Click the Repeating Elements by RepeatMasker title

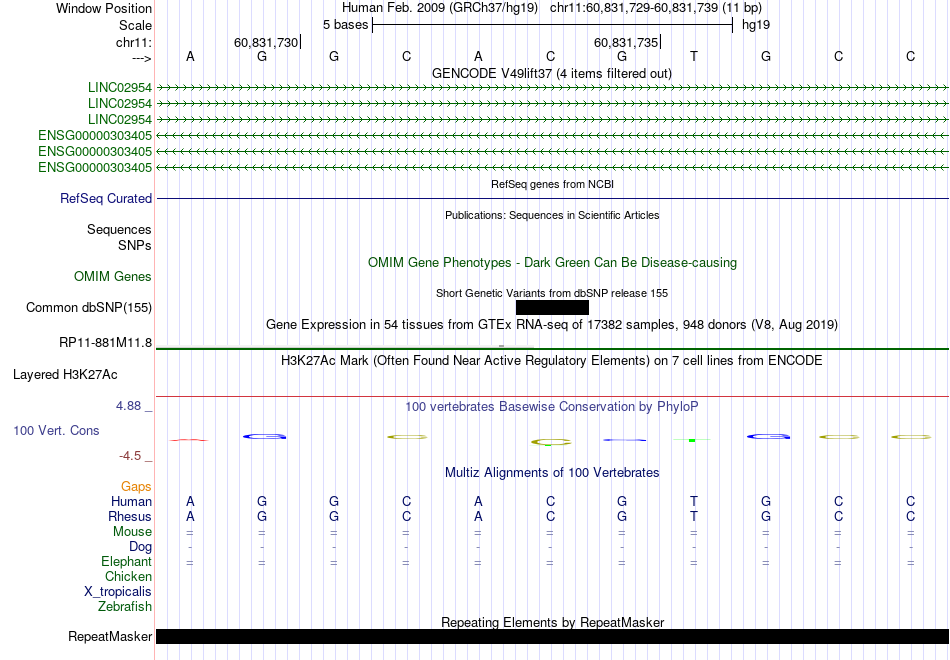[552, 622]
